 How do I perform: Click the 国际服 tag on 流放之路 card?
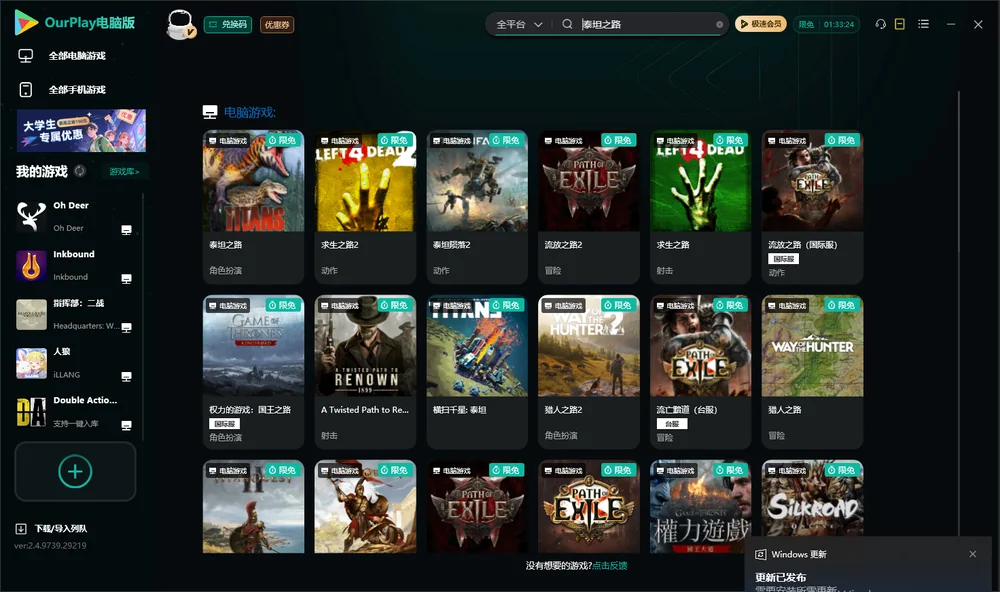[x=784, y=259]
